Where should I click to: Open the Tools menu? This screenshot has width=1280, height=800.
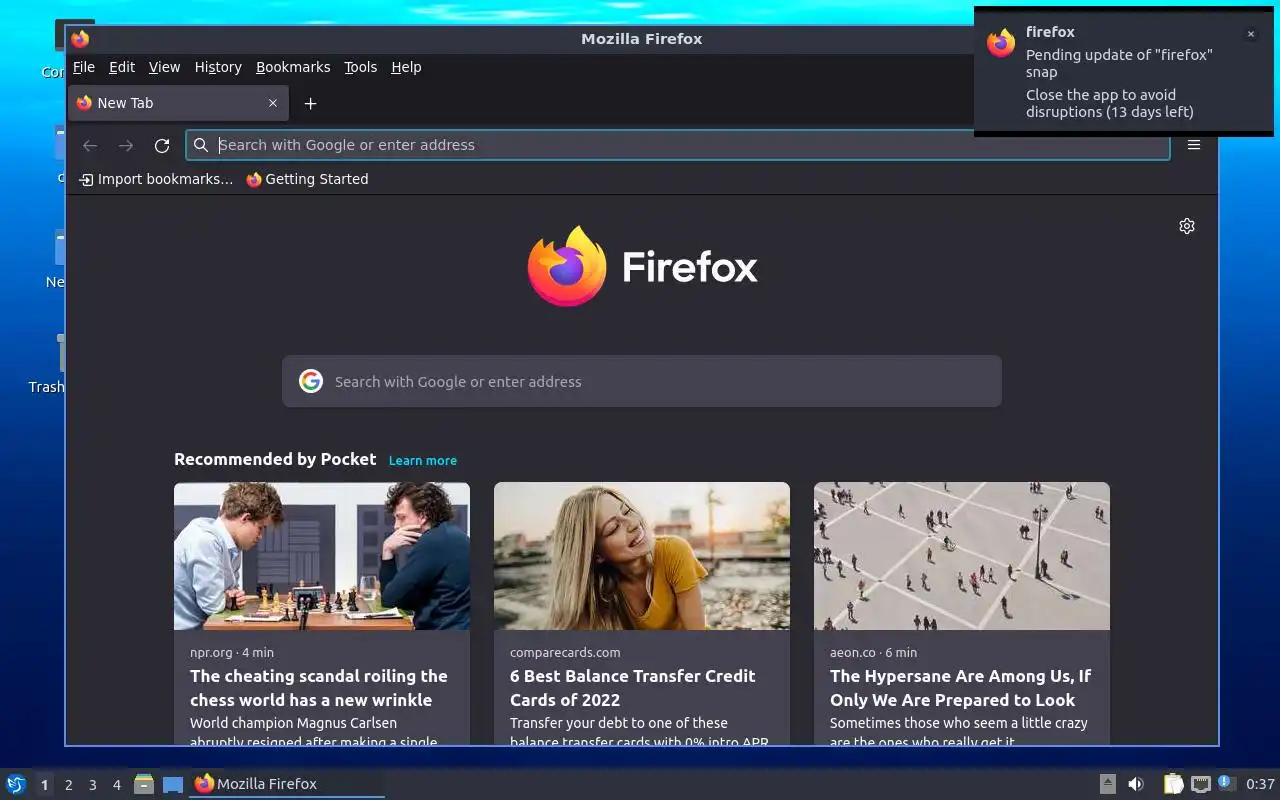[360, 67]
